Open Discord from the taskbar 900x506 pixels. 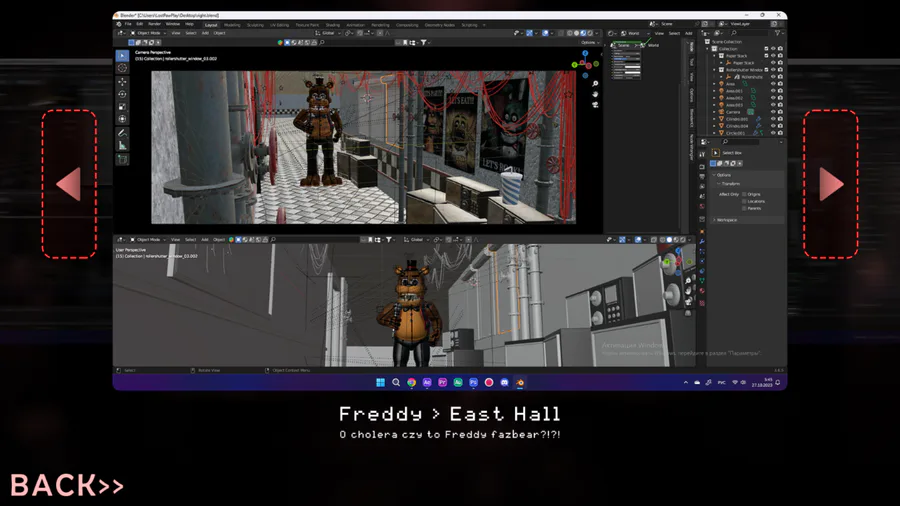click(504, 382)
